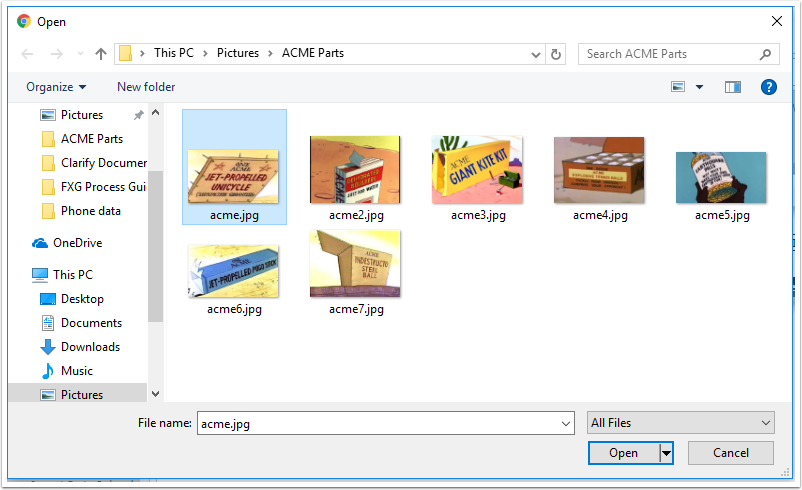Click the pin icon next to Pictures

[x=138, y=115]
